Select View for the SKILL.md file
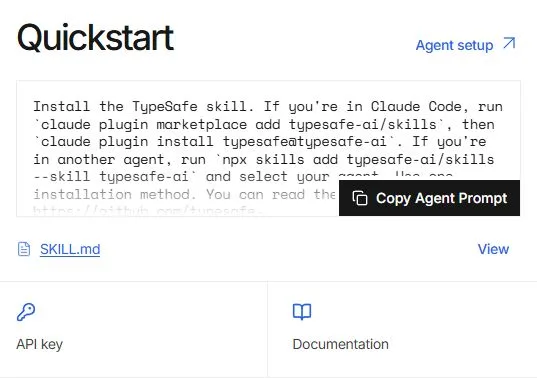537x378 pixels. [x=493, y=249]
